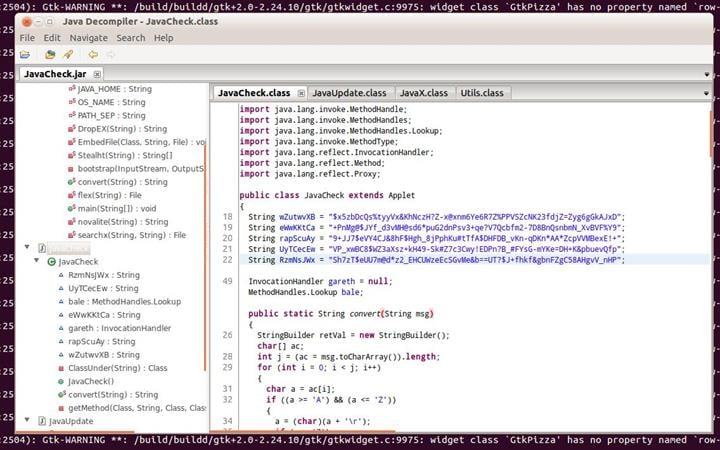
Task: Collapse the highlighted JavaCheck file node
Action: click(x=27, y=248)
